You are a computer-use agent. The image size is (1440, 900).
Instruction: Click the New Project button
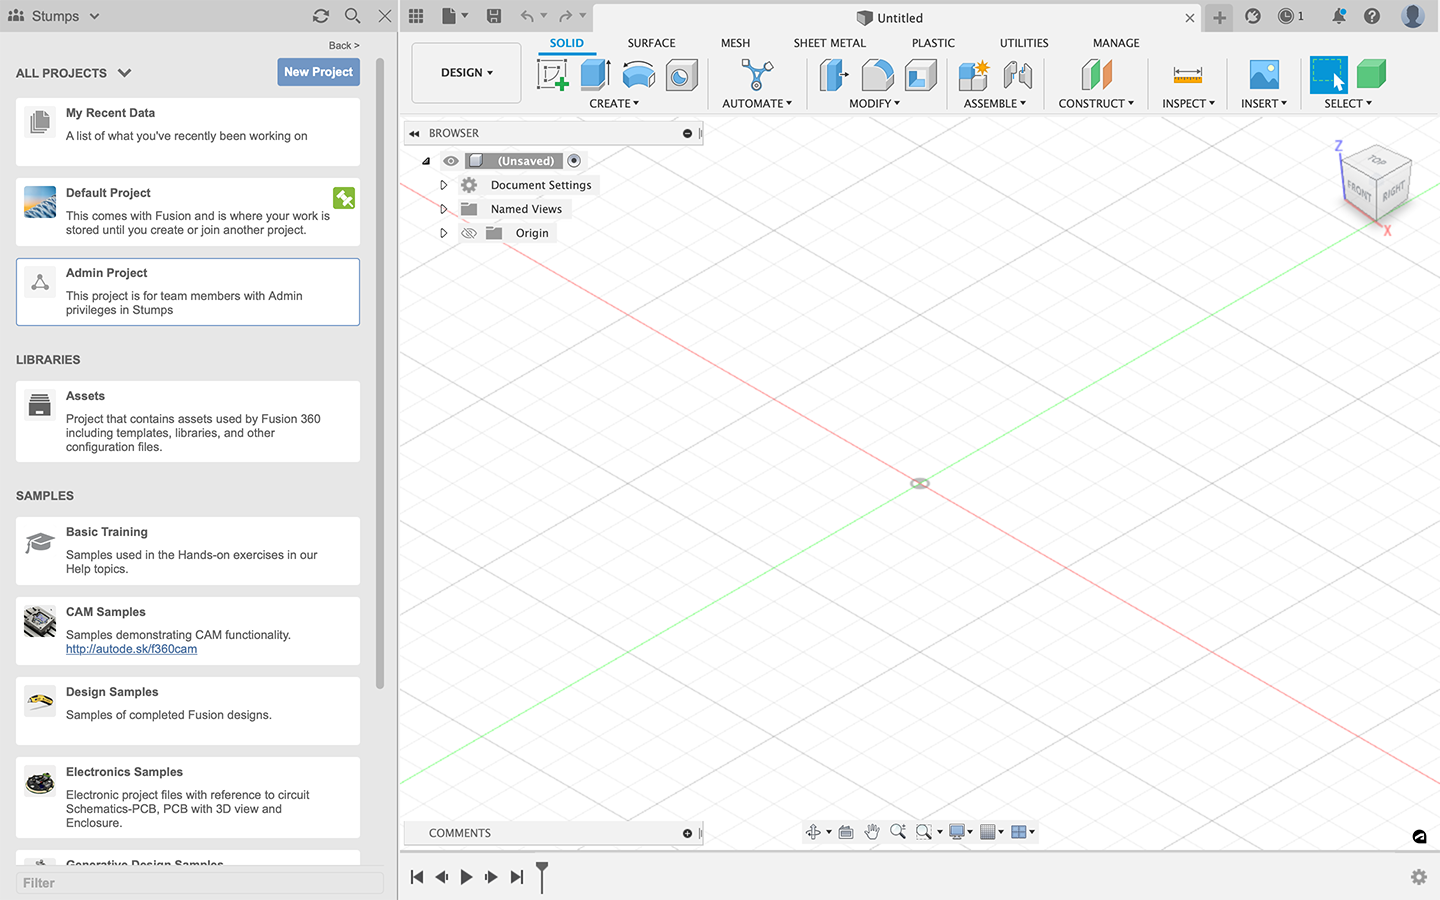318,72
